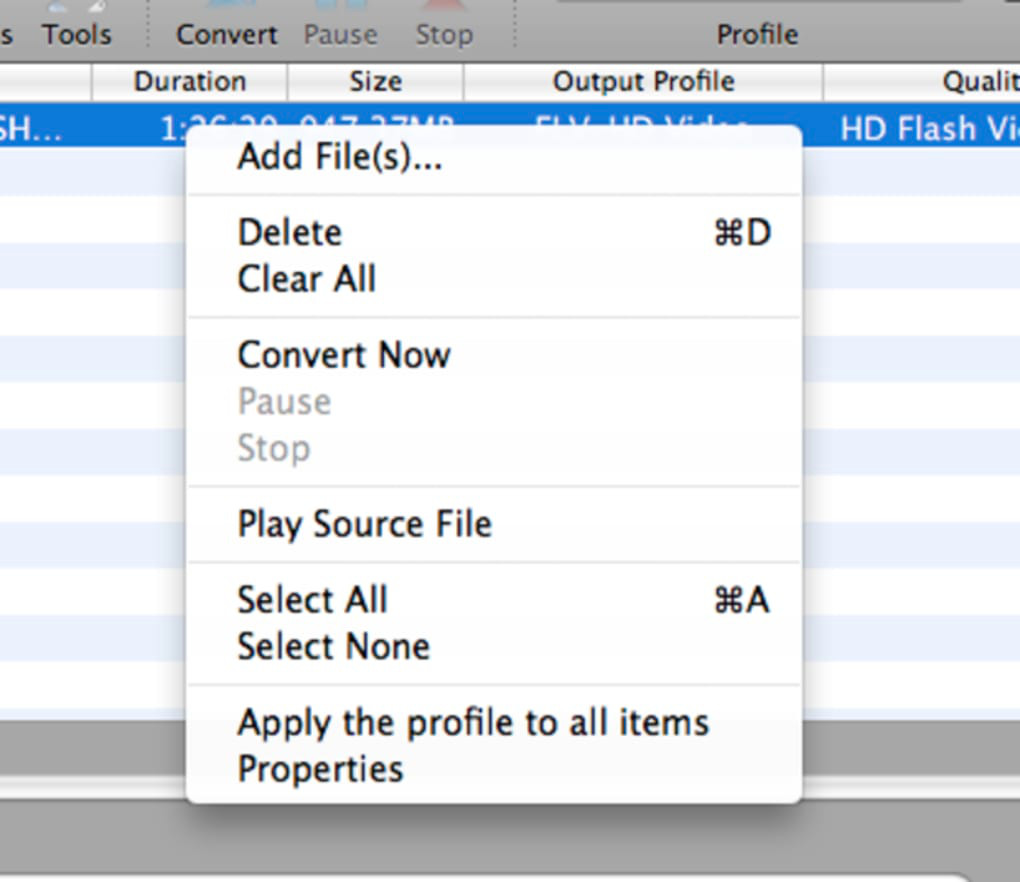Select Delete in the context menu

click(290, 233)
